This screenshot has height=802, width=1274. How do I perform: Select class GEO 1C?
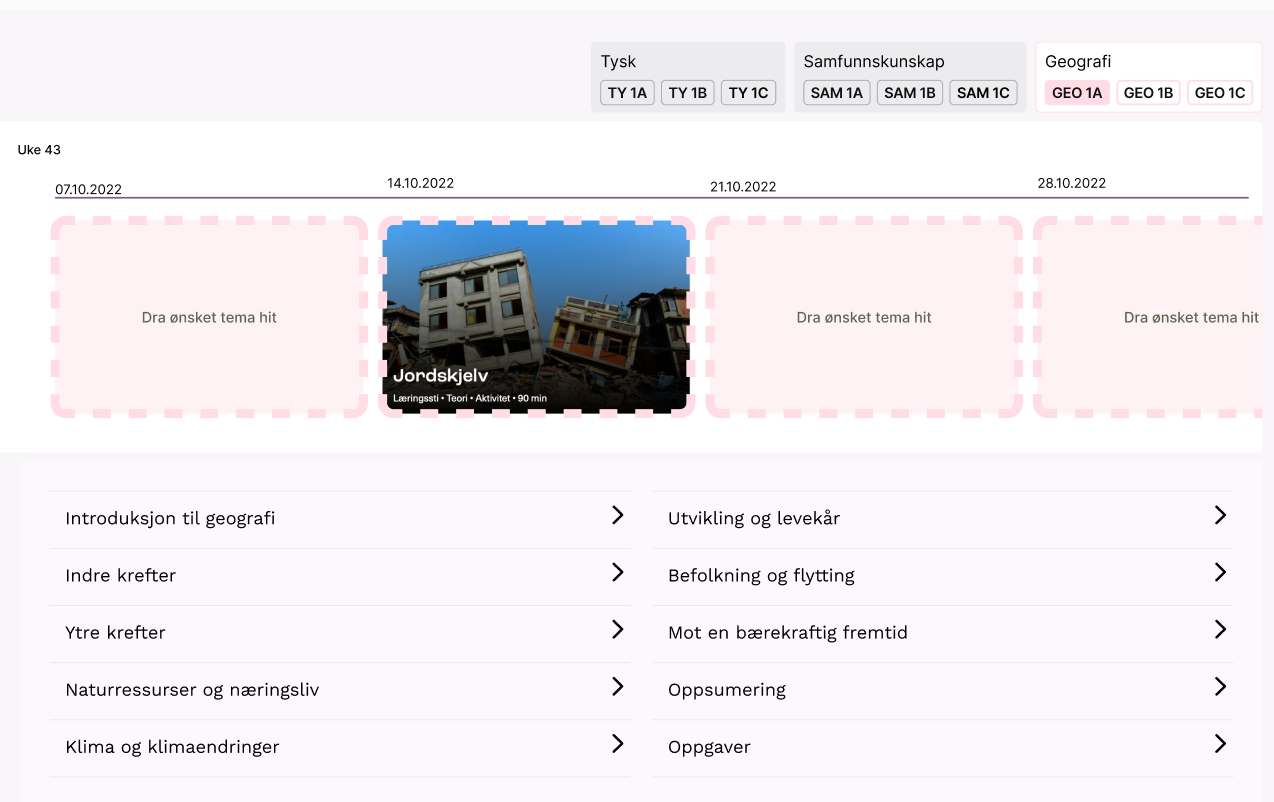pos(1220,93)
